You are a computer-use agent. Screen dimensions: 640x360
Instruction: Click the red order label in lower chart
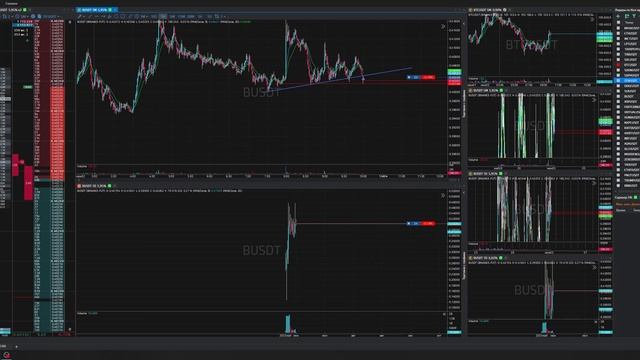(428, 224)
